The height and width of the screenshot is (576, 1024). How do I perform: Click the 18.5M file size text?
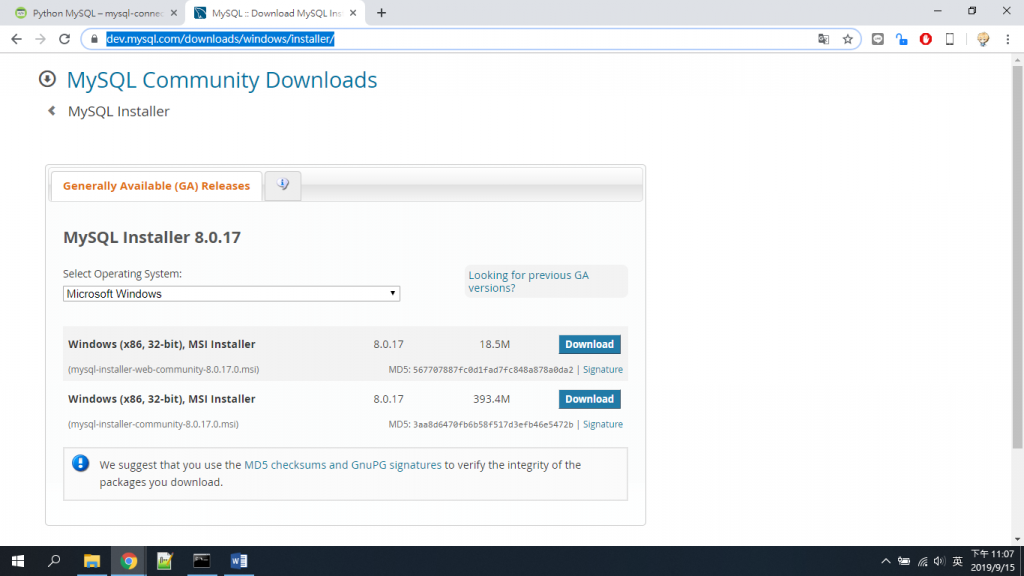click(x=494, y=344)
